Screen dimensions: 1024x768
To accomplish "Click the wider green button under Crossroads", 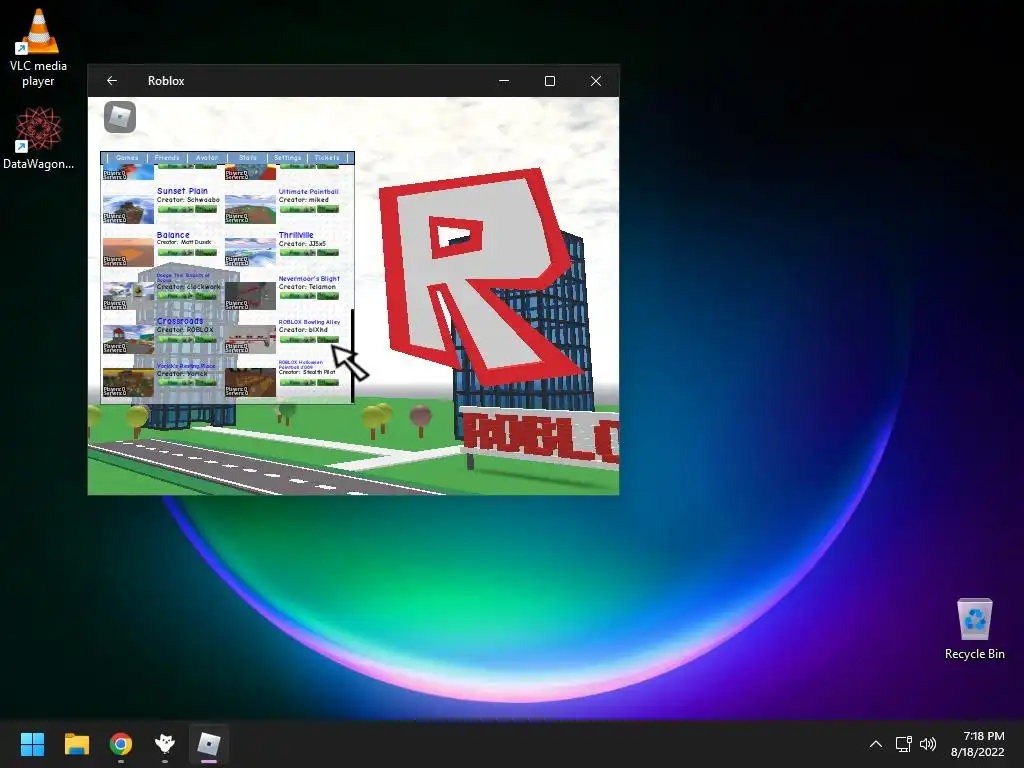I will pos(175,339).
